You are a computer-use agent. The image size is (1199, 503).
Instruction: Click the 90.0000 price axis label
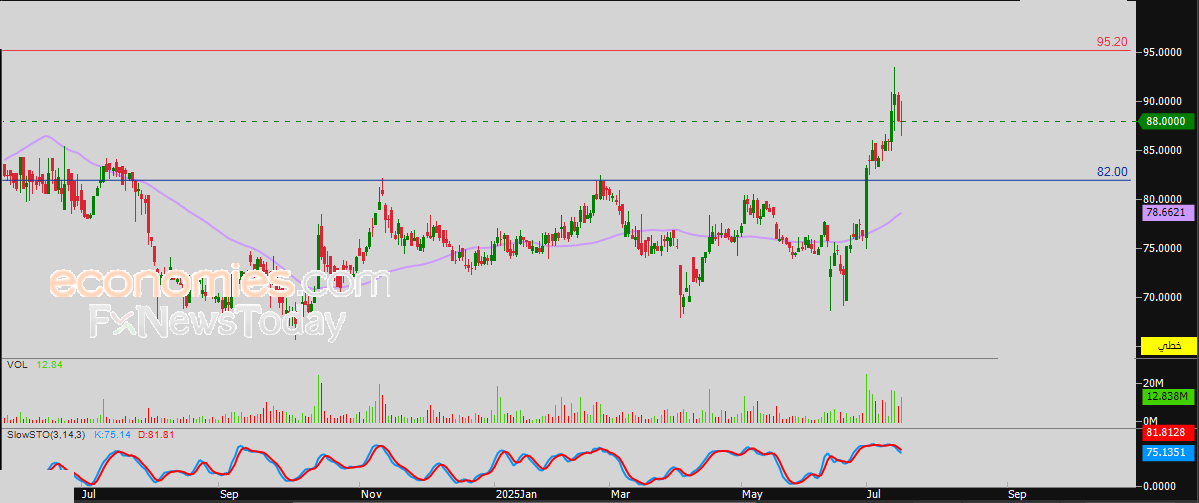(x=1162, y=102)
